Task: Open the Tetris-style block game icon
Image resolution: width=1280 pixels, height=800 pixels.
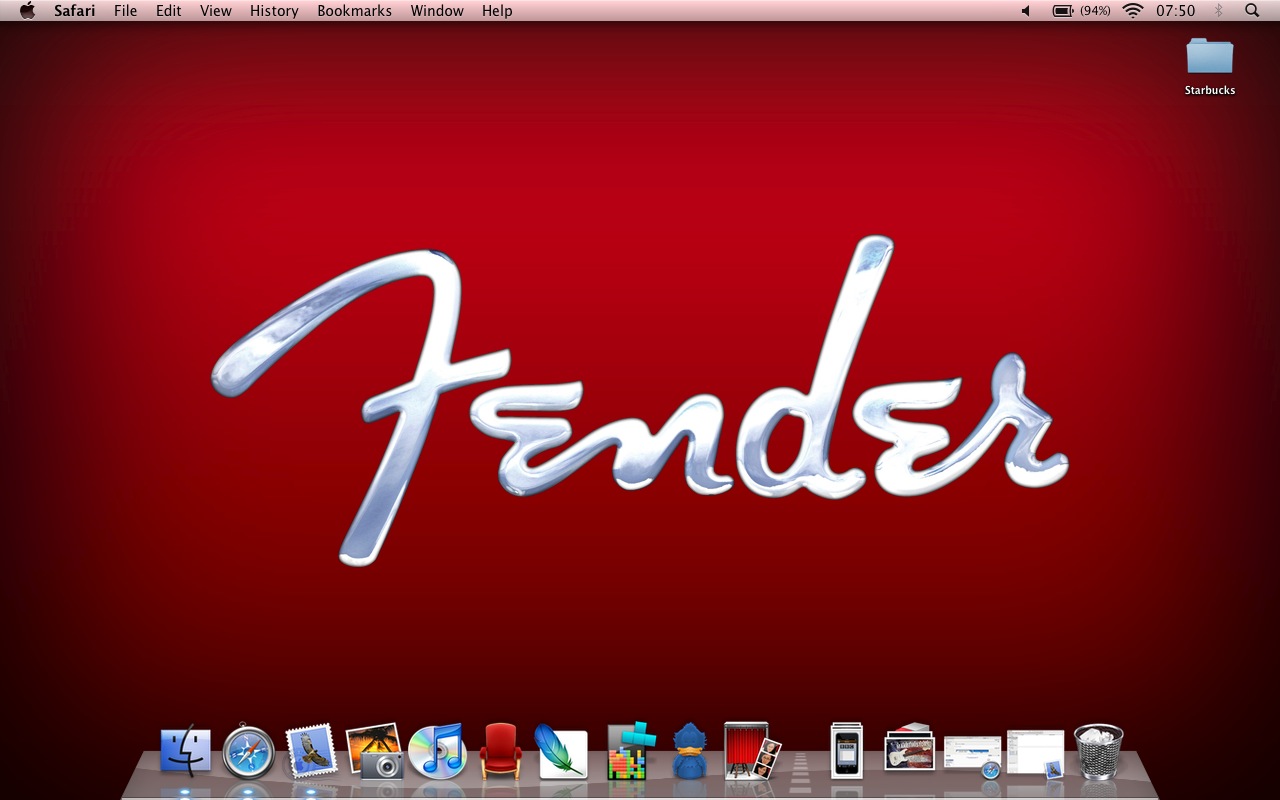Action: (x=630, y=752)
